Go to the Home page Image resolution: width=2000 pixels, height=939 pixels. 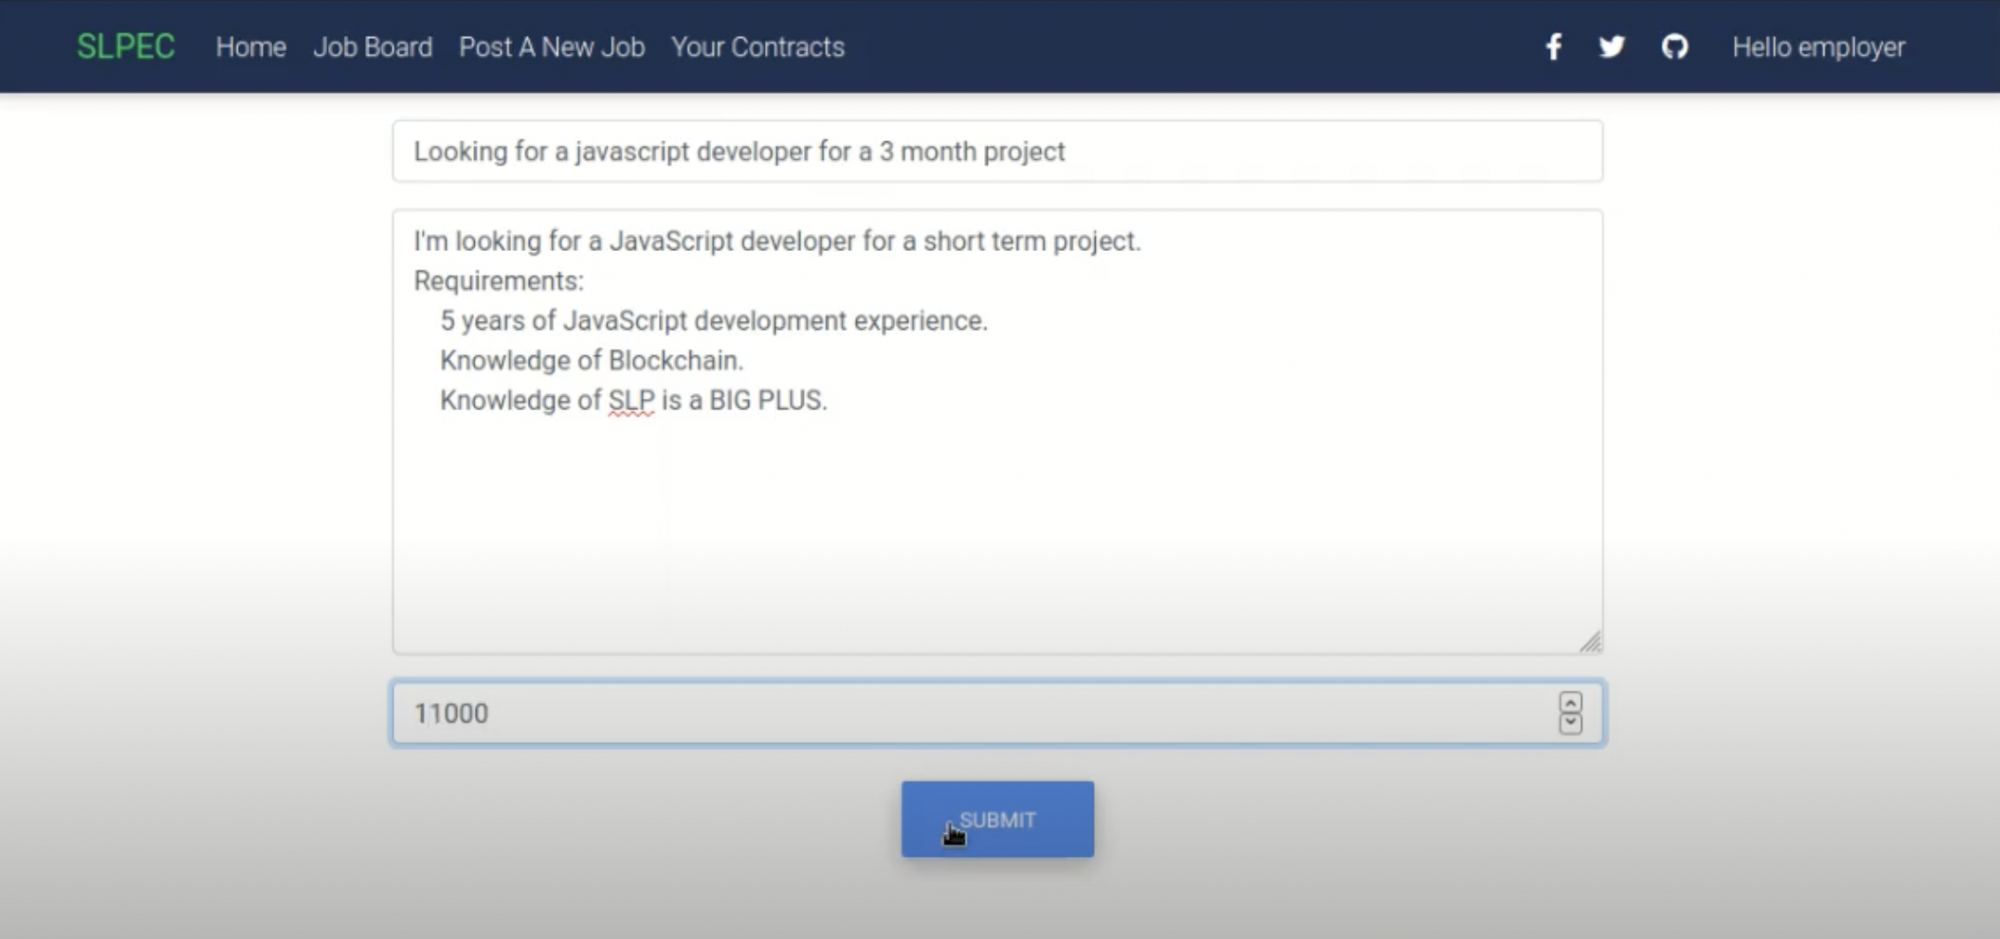[251, 47]
